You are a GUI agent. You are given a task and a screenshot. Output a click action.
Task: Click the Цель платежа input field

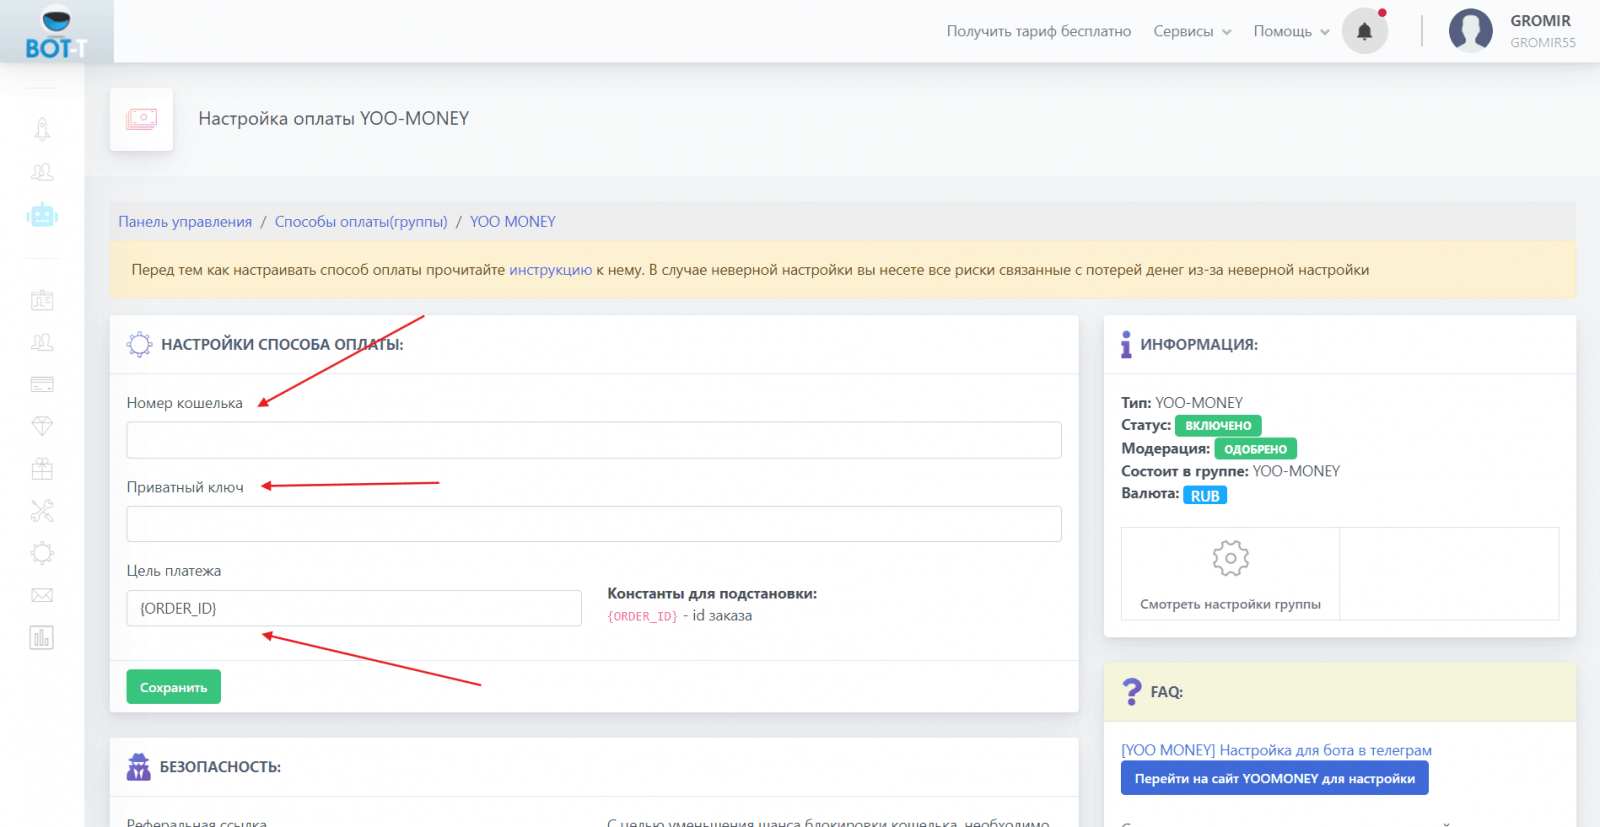pos(354,608)
